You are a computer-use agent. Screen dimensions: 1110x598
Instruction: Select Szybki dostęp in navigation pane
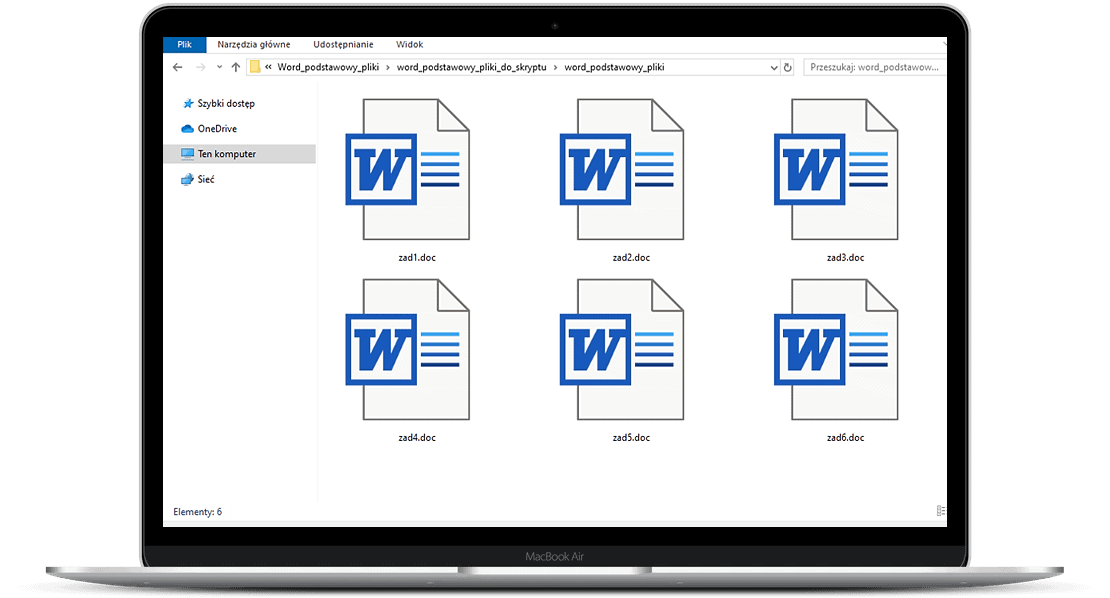pos(225,103)
